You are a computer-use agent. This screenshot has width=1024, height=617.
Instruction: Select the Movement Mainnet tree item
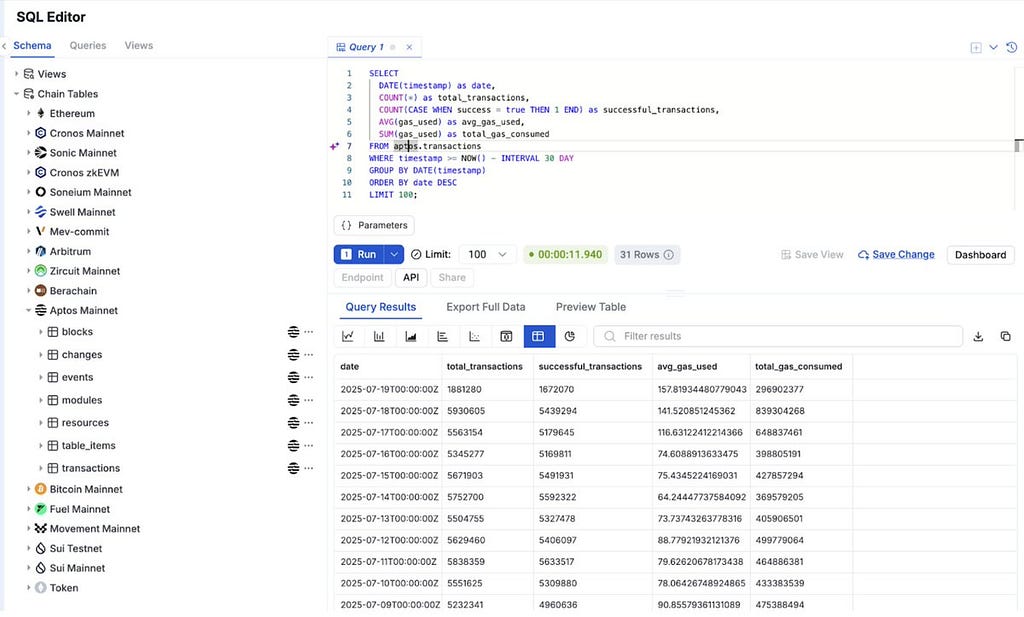95,529
